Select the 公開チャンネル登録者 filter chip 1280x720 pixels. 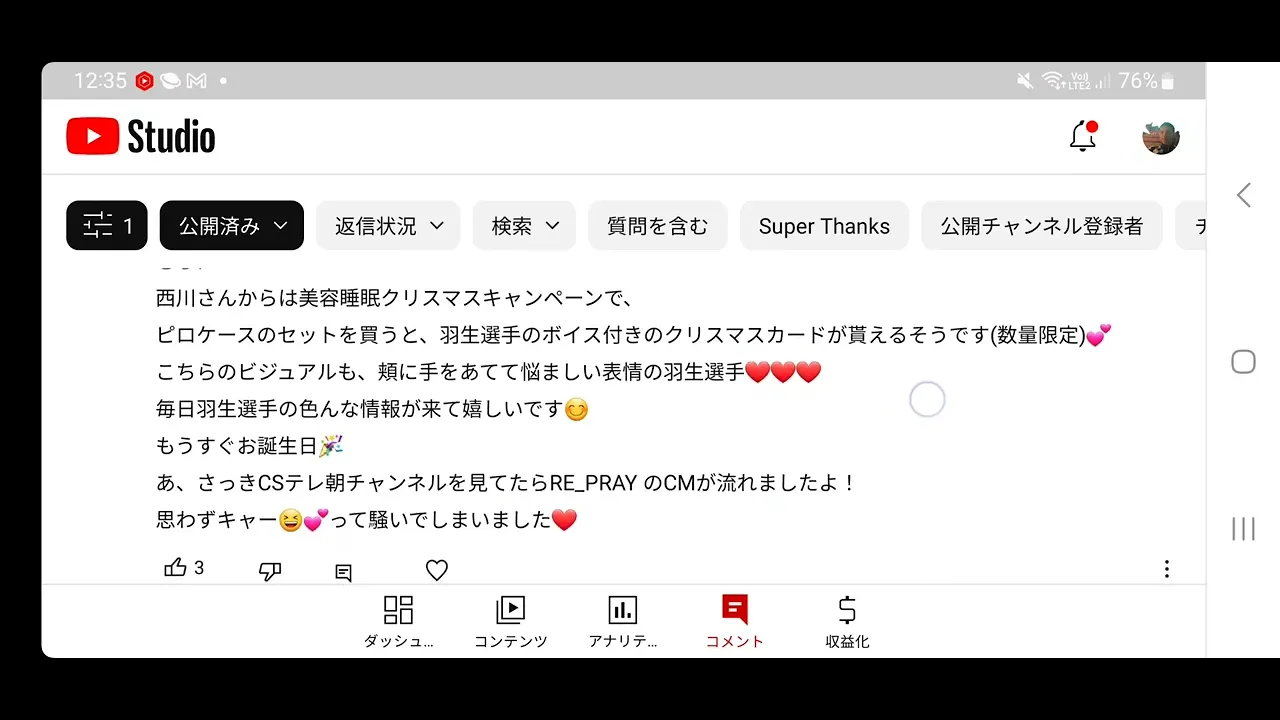pyautogui.click(x=1042, y=226)
